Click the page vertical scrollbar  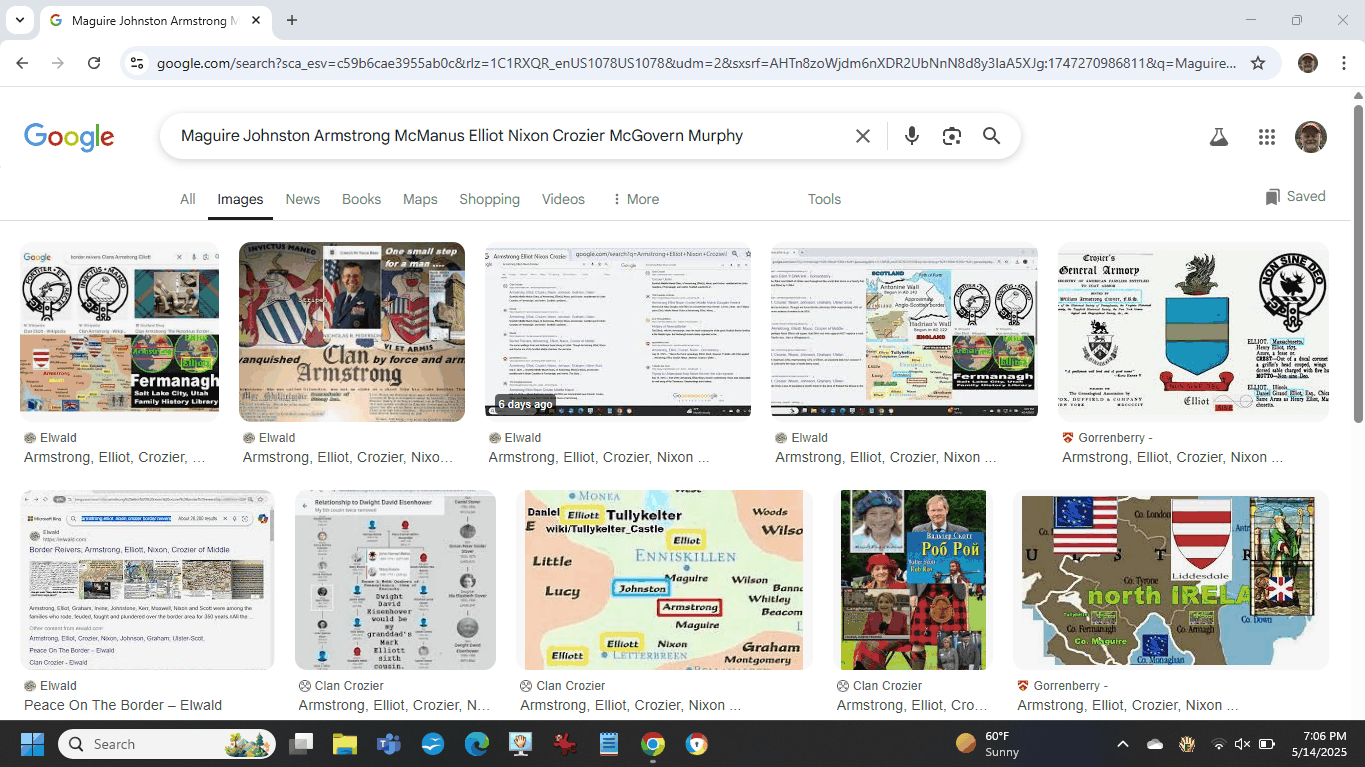pyautogui.click(x=1358, y=262)
